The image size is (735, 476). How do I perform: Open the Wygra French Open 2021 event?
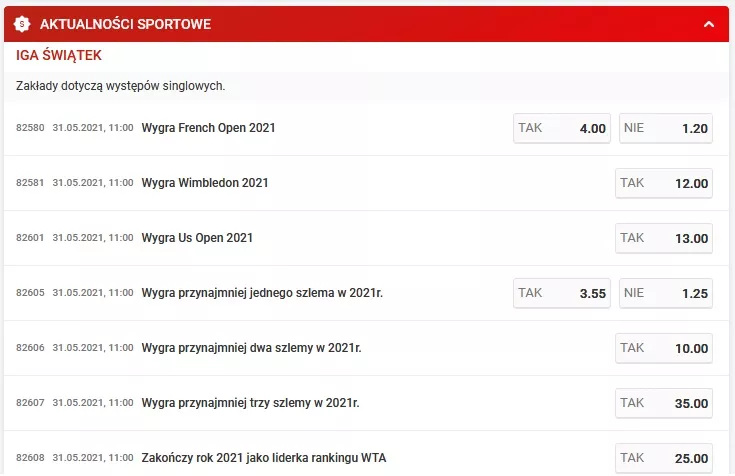[x=208, y=128]
